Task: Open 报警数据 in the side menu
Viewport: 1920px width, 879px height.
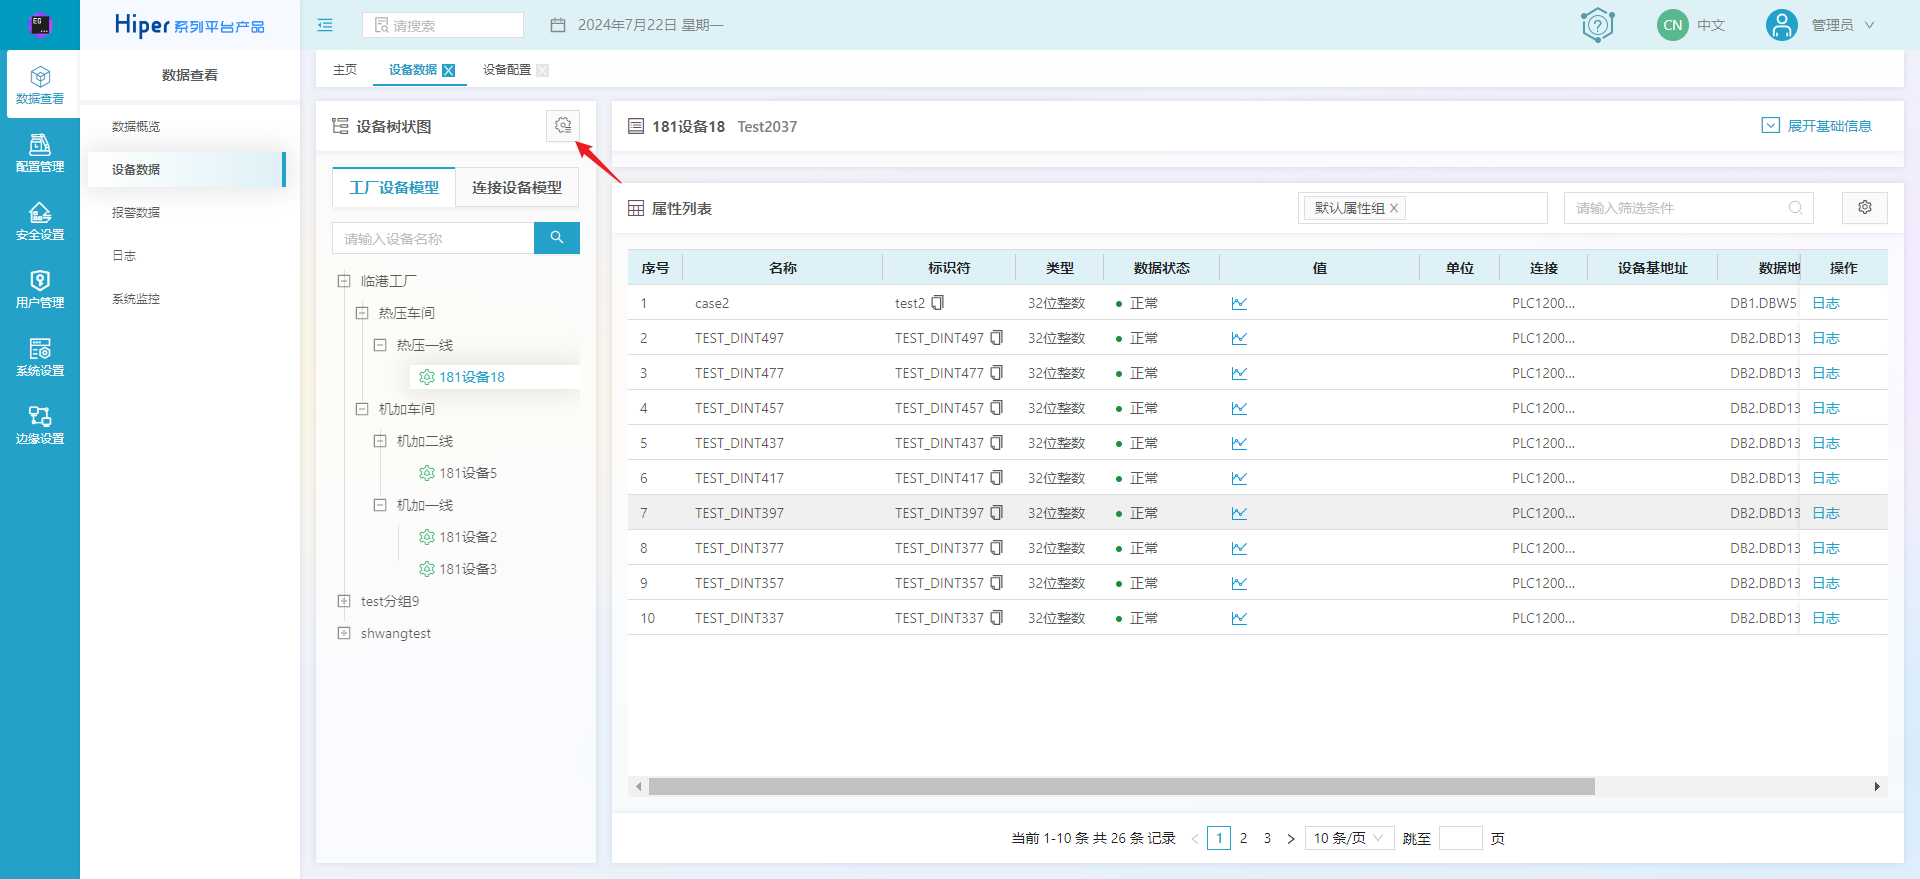Action: tap(136, 212)
